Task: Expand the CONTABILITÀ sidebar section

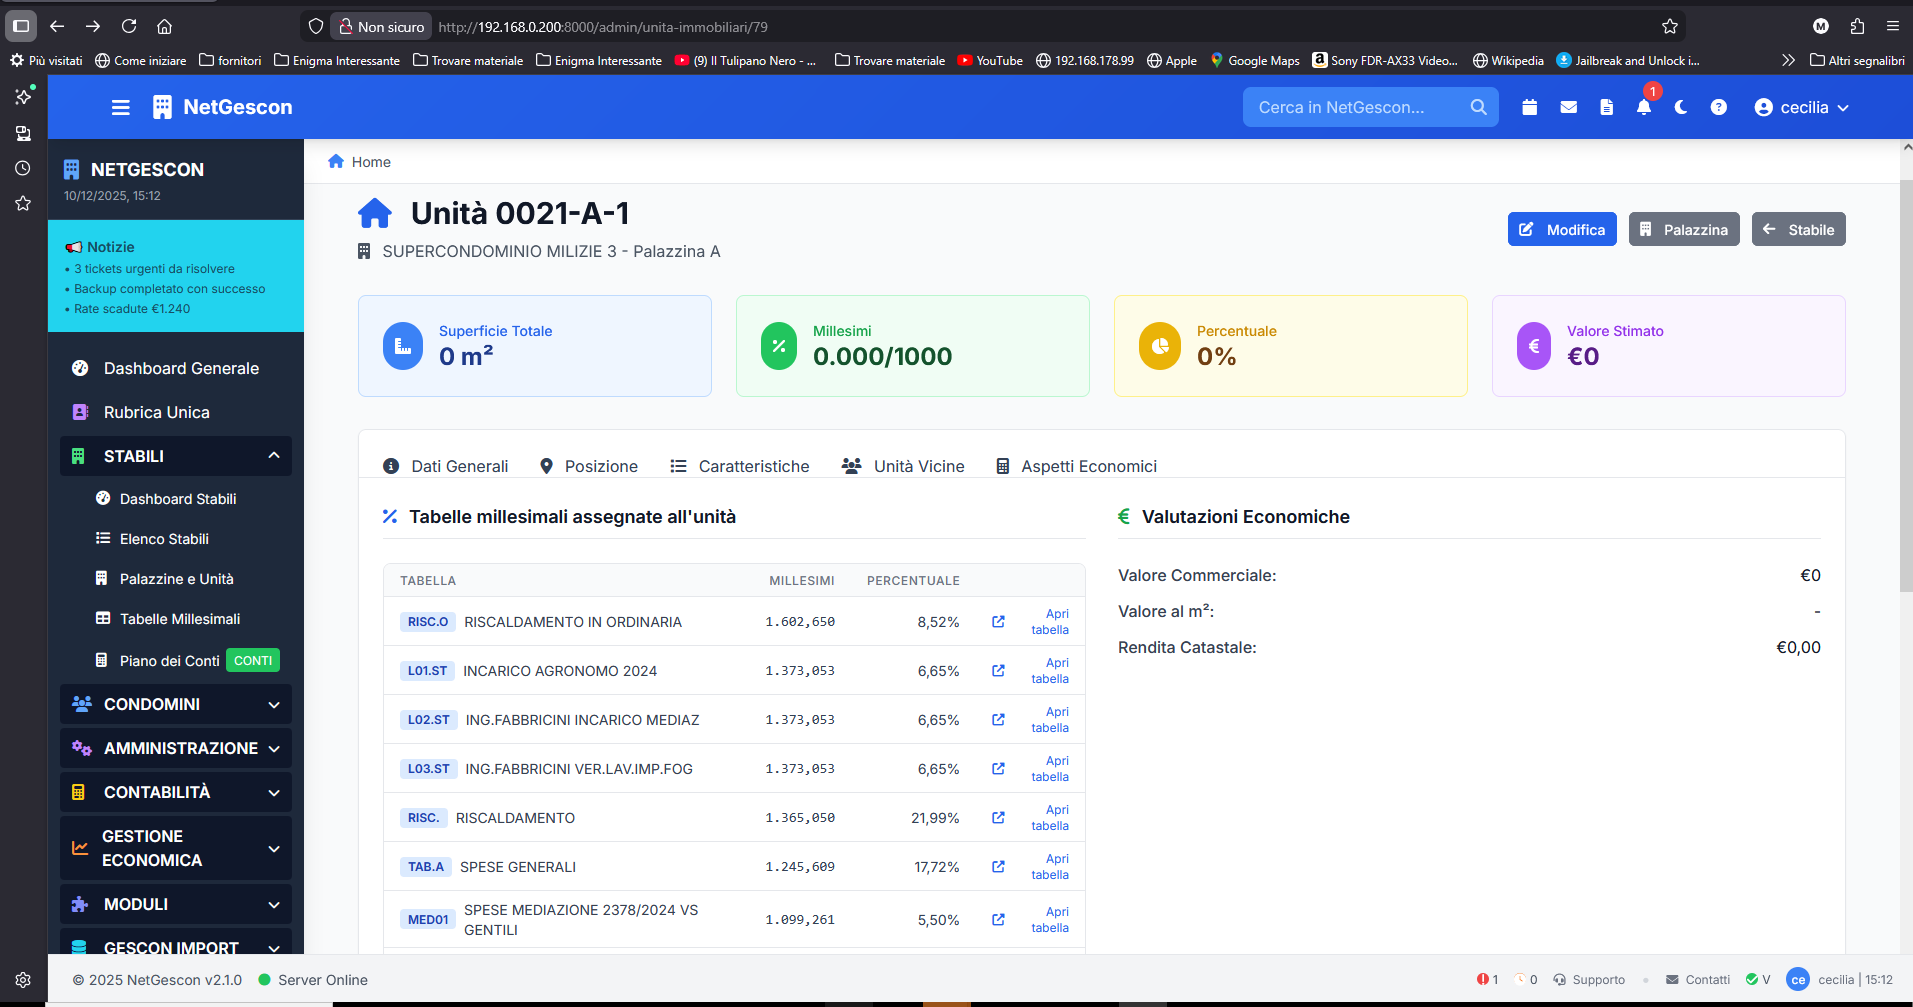Action: (176, 792)
